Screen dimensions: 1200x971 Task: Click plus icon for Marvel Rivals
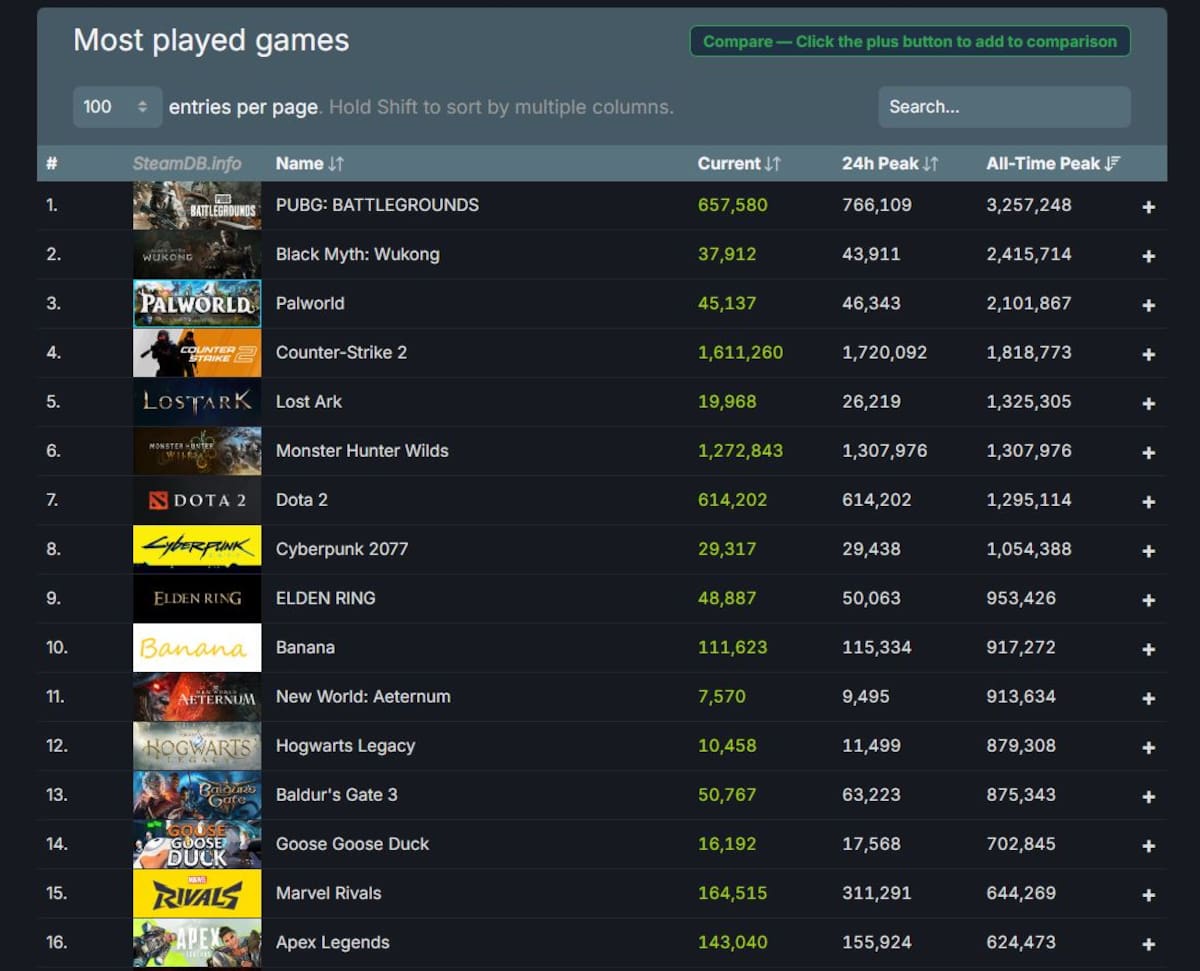coord(1148,895)
